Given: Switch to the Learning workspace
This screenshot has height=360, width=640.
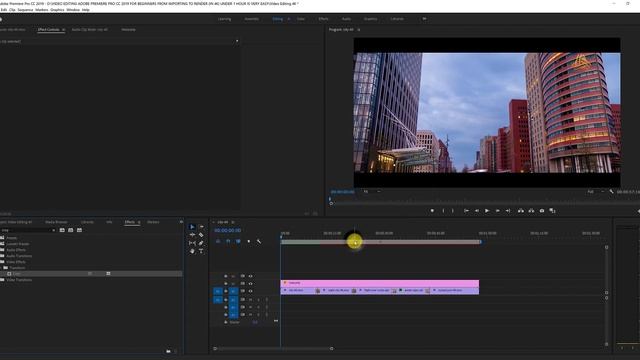Looking at the screenshot, I should [224, 19].
